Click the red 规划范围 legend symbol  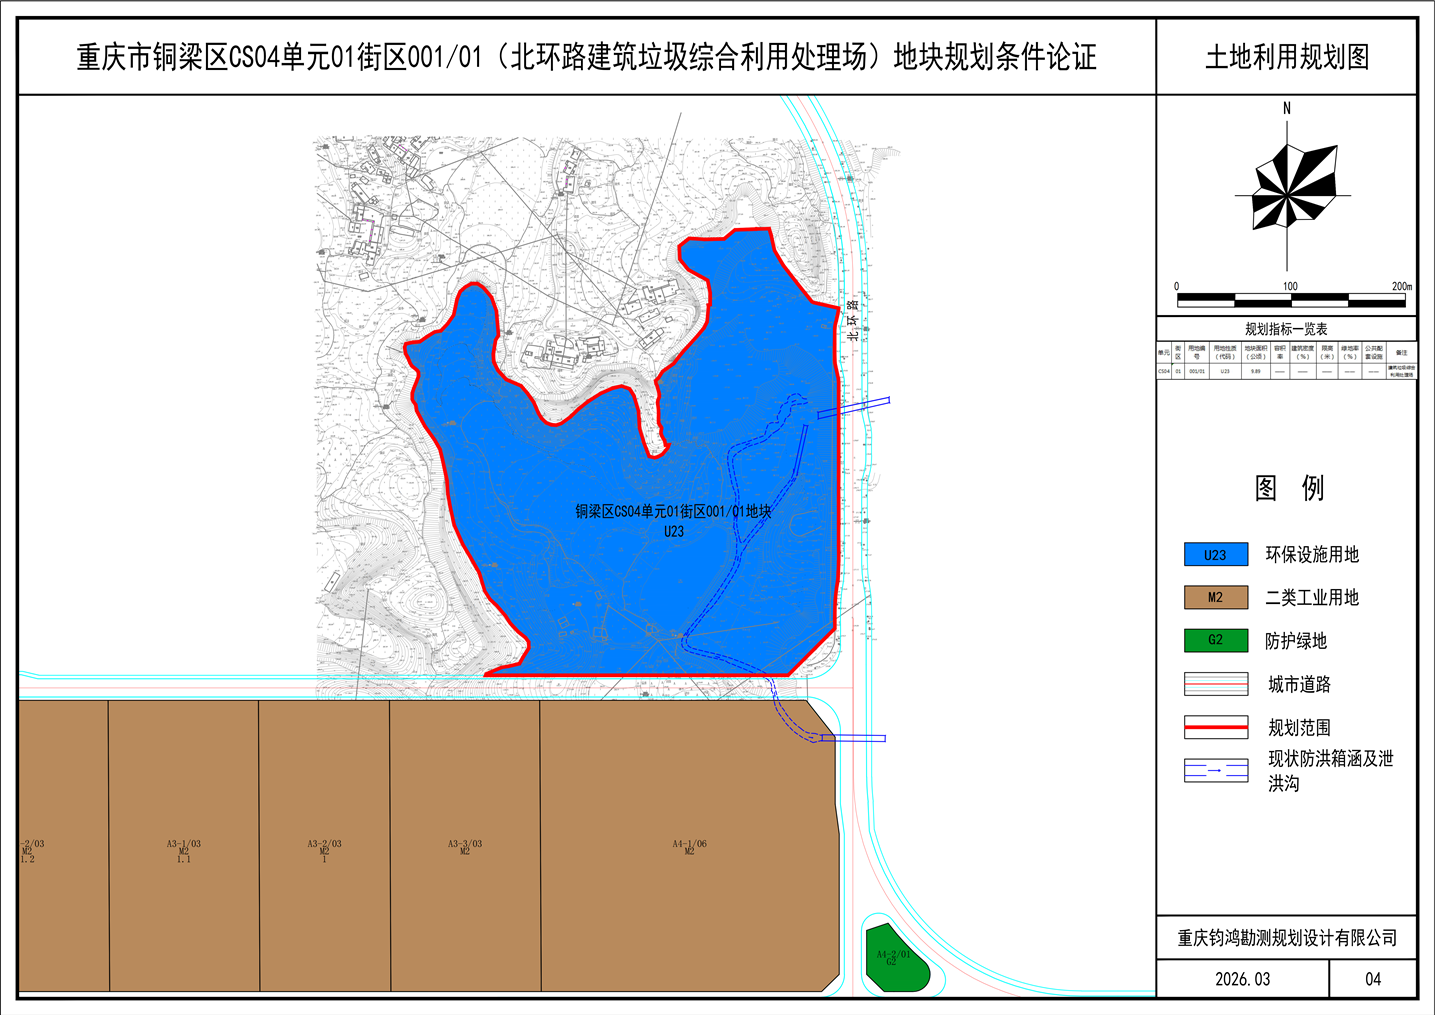pyautogui.click(x=1215, y=727)
